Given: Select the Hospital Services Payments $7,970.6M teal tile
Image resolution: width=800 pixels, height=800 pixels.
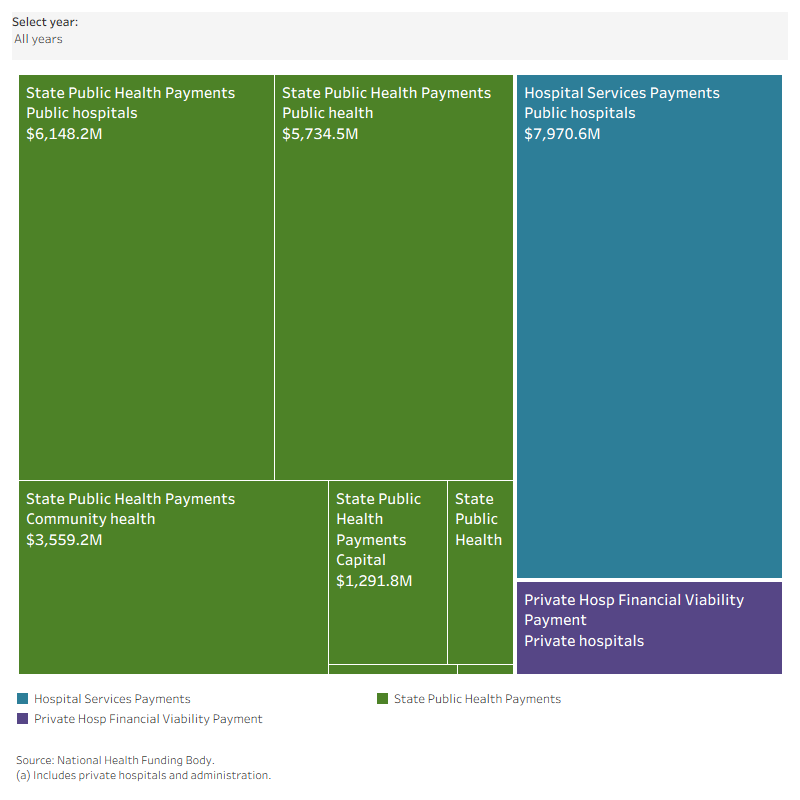Looking at the screenshot, I should (x=649, y=327).
